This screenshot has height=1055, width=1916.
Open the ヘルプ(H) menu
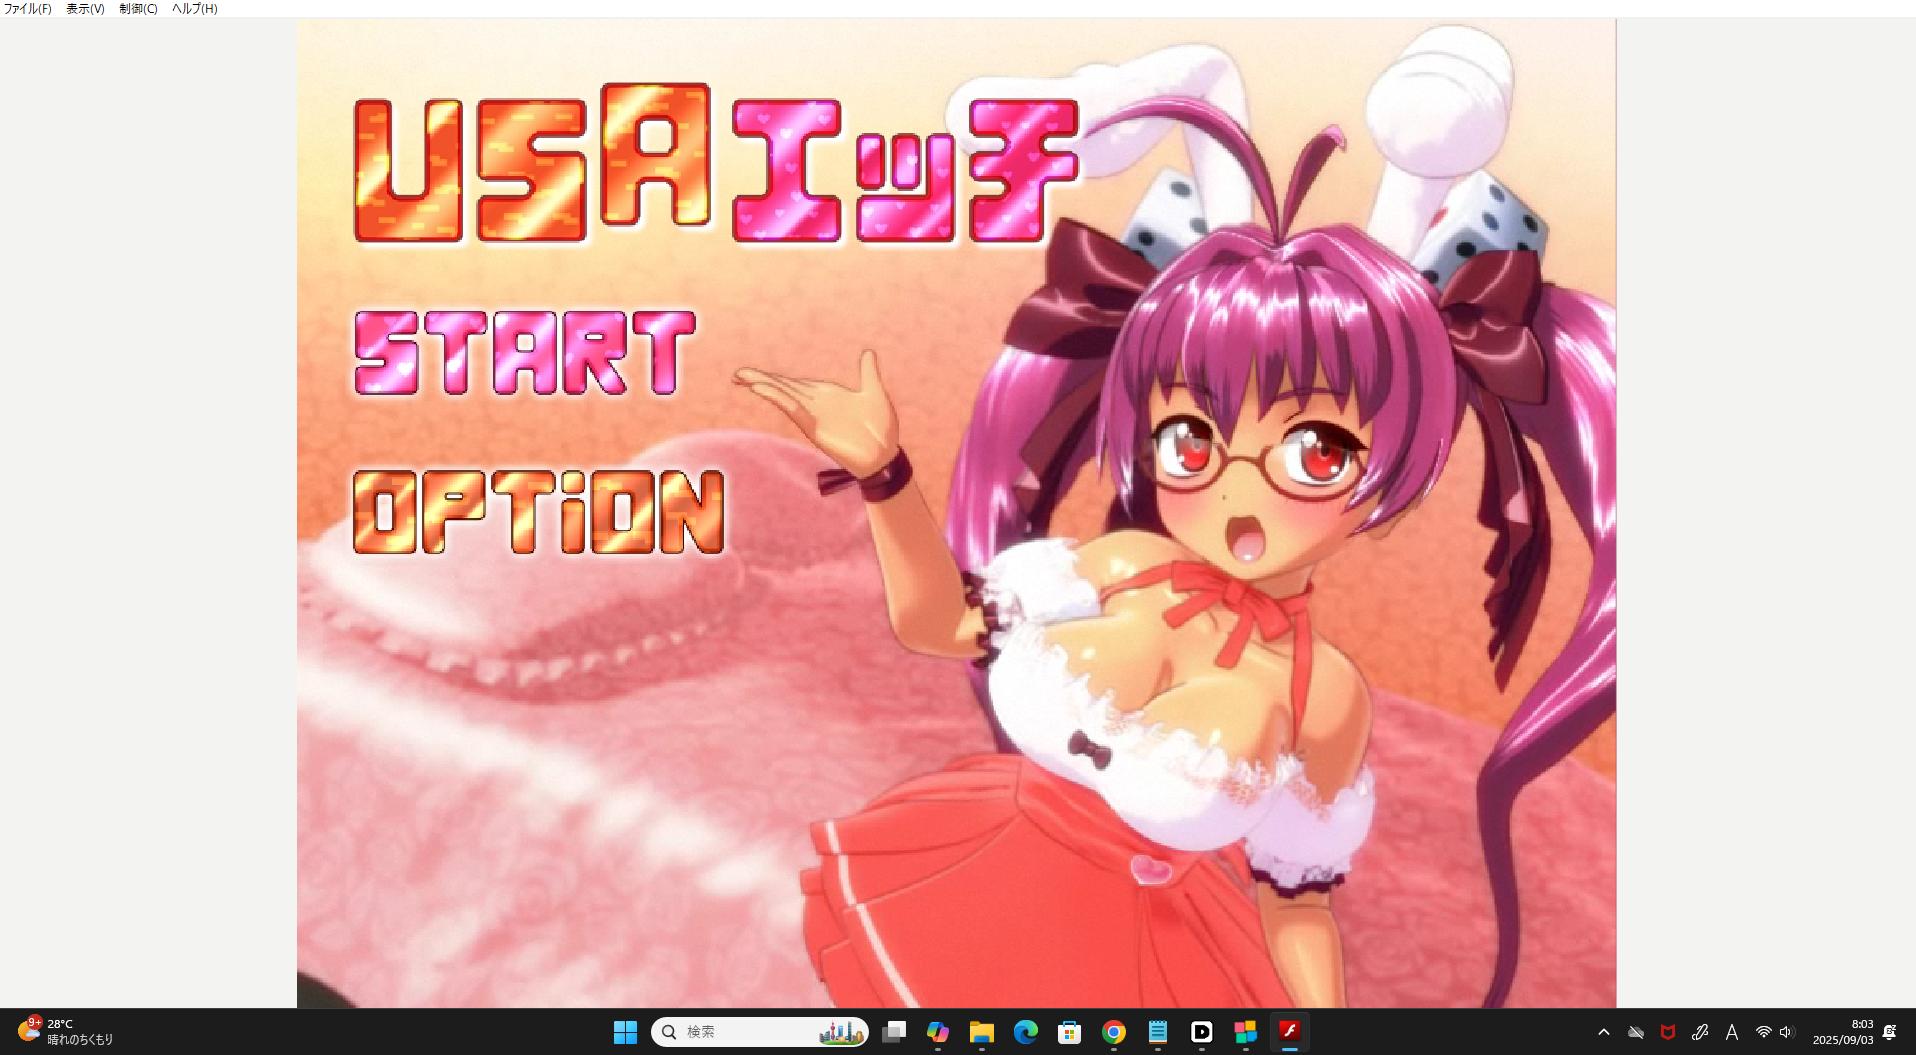[x=194, y=9]
